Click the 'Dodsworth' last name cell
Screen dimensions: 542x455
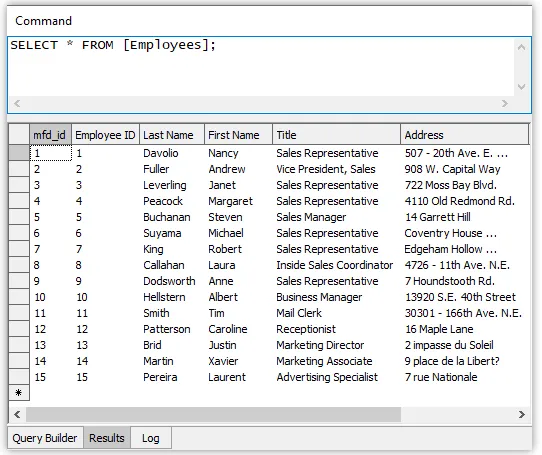coord(172,281)
